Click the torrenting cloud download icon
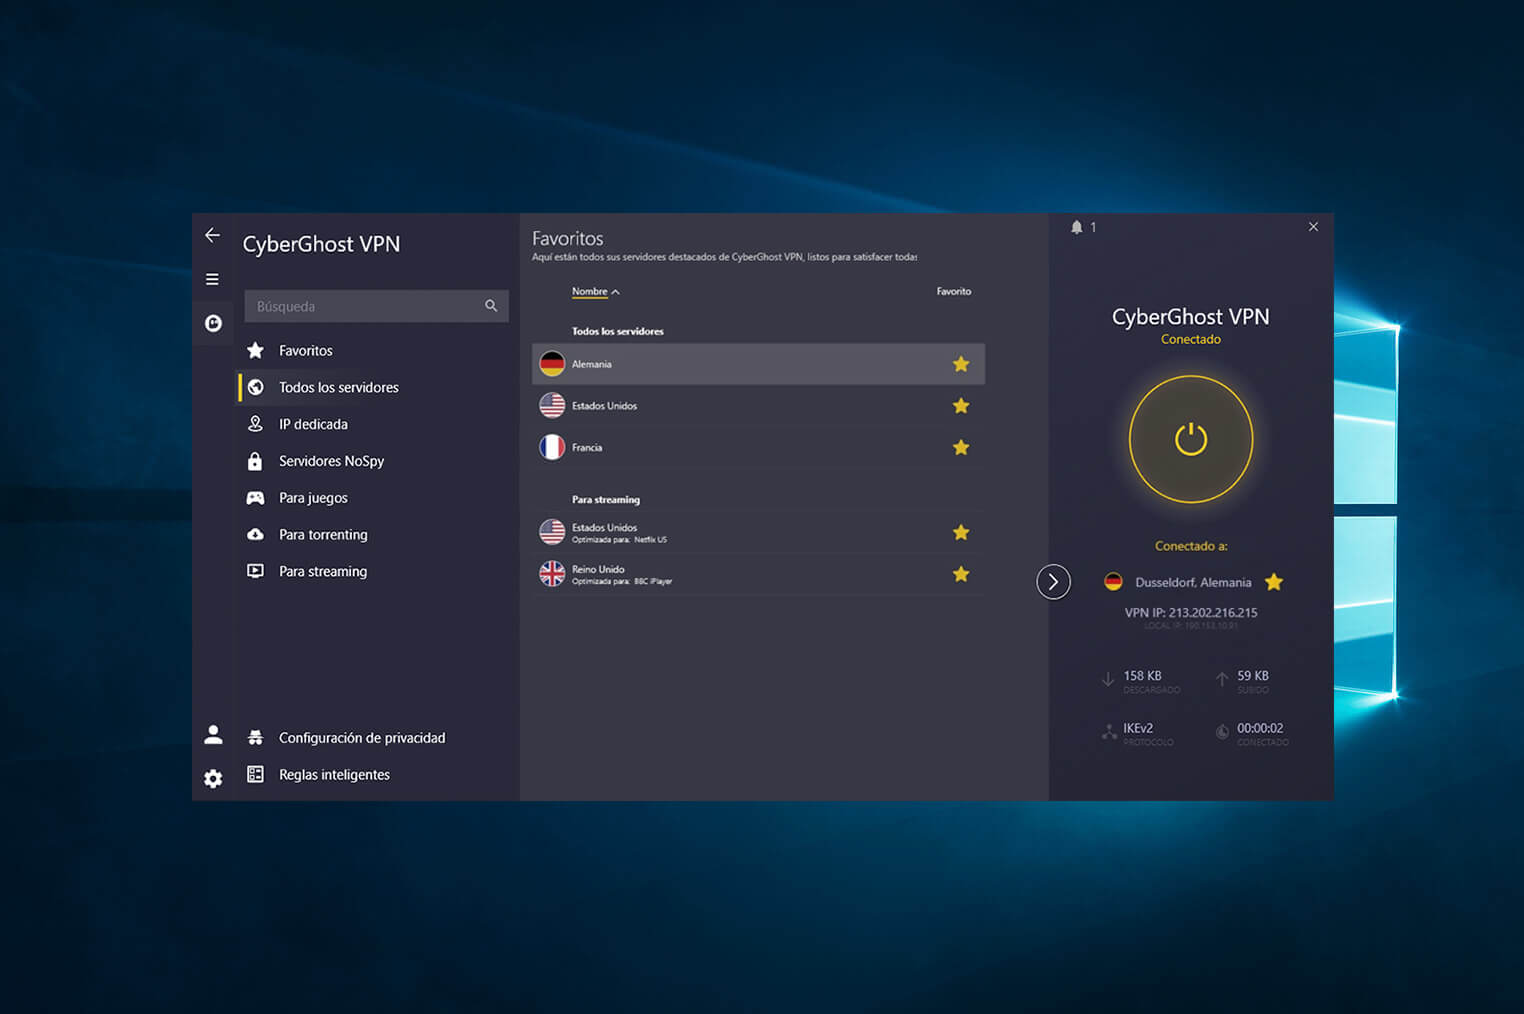The width and height of the screenshot is (1524, 1014). [255, 535]
